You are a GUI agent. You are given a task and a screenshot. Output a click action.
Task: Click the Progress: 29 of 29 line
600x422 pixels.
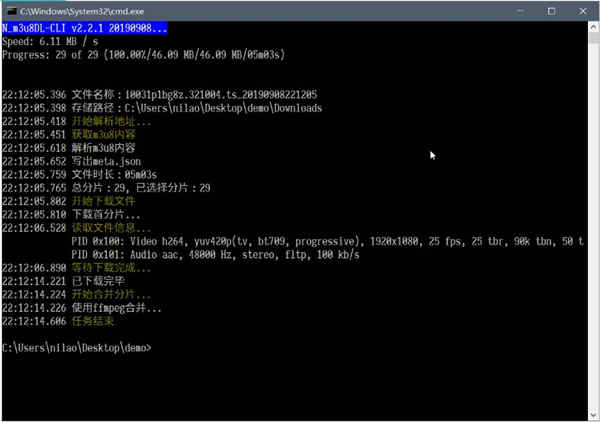pos(143,55)
